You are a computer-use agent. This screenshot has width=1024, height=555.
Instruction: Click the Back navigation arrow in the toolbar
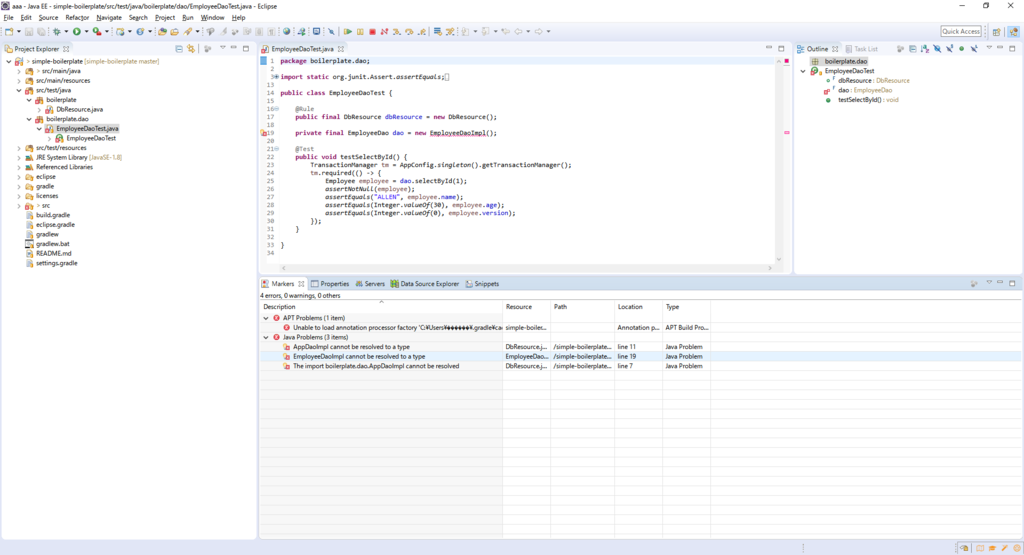[x=519, y=31]
